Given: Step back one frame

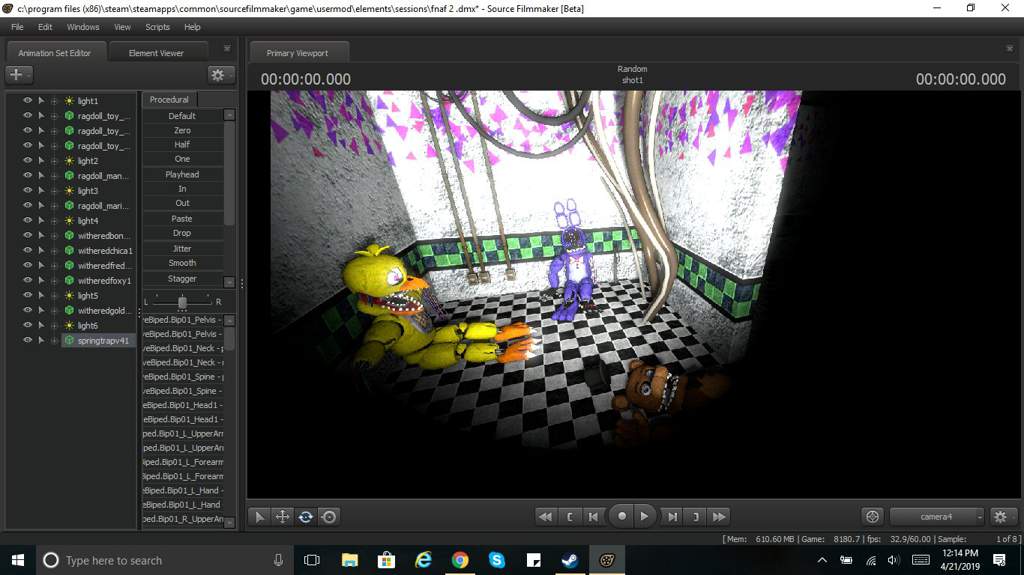Looking at the screenshot, I should 593,516.
